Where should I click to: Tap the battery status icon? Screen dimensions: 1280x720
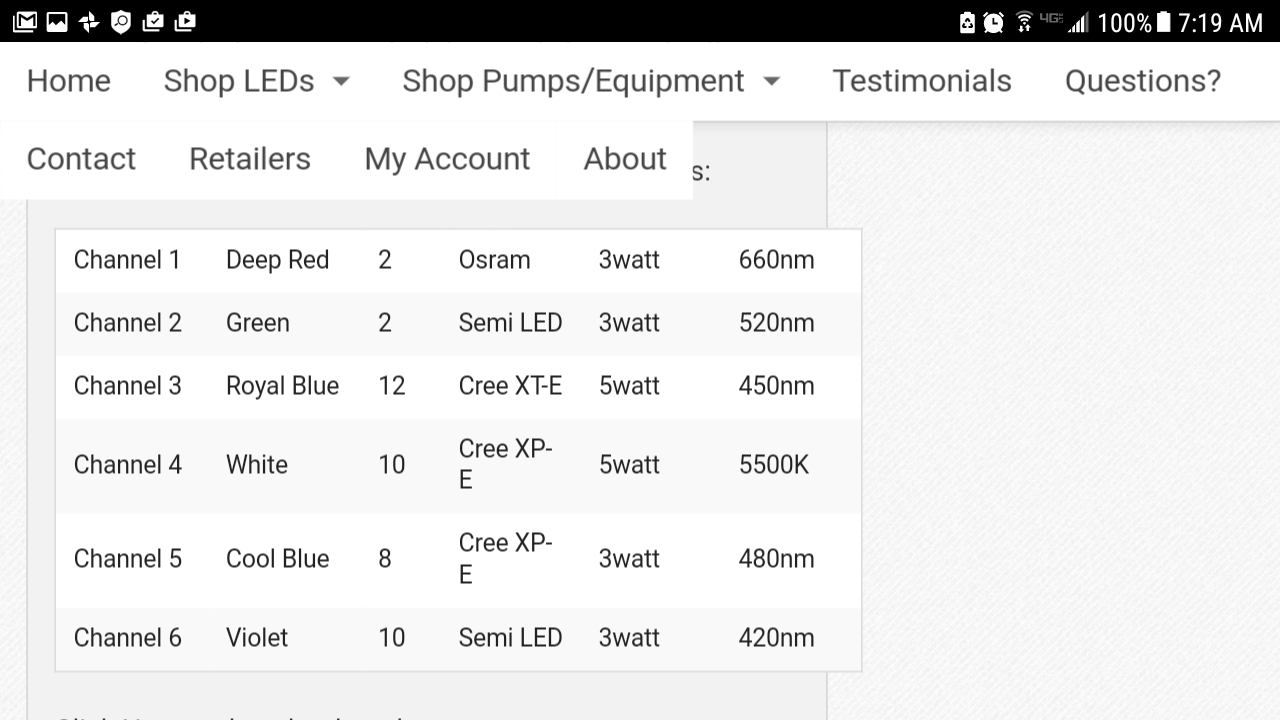point(1163,22)
